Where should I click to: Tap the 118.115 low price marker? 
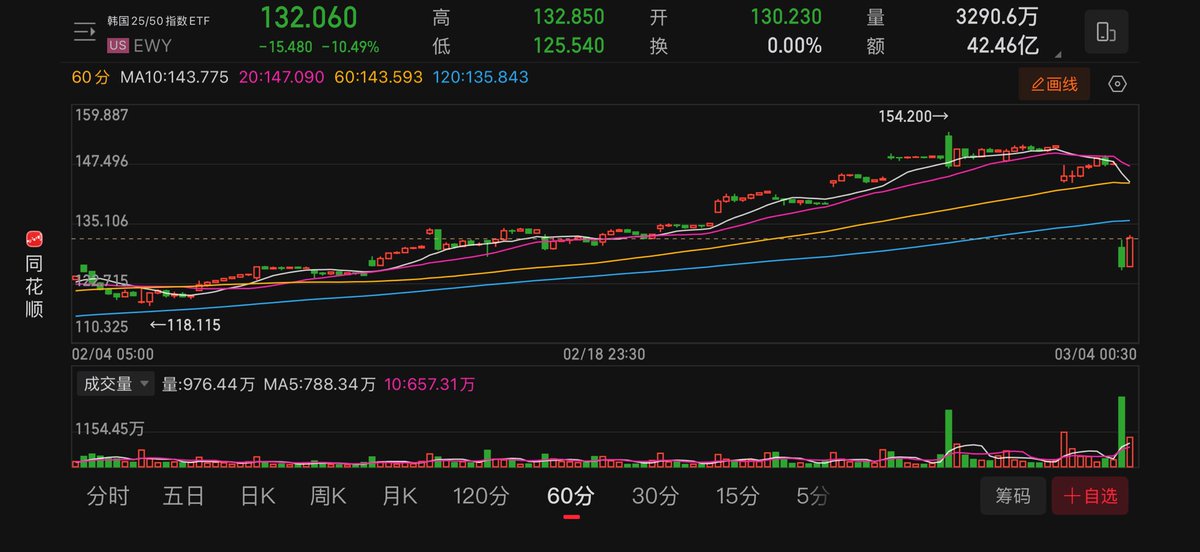tap(185, 325)
